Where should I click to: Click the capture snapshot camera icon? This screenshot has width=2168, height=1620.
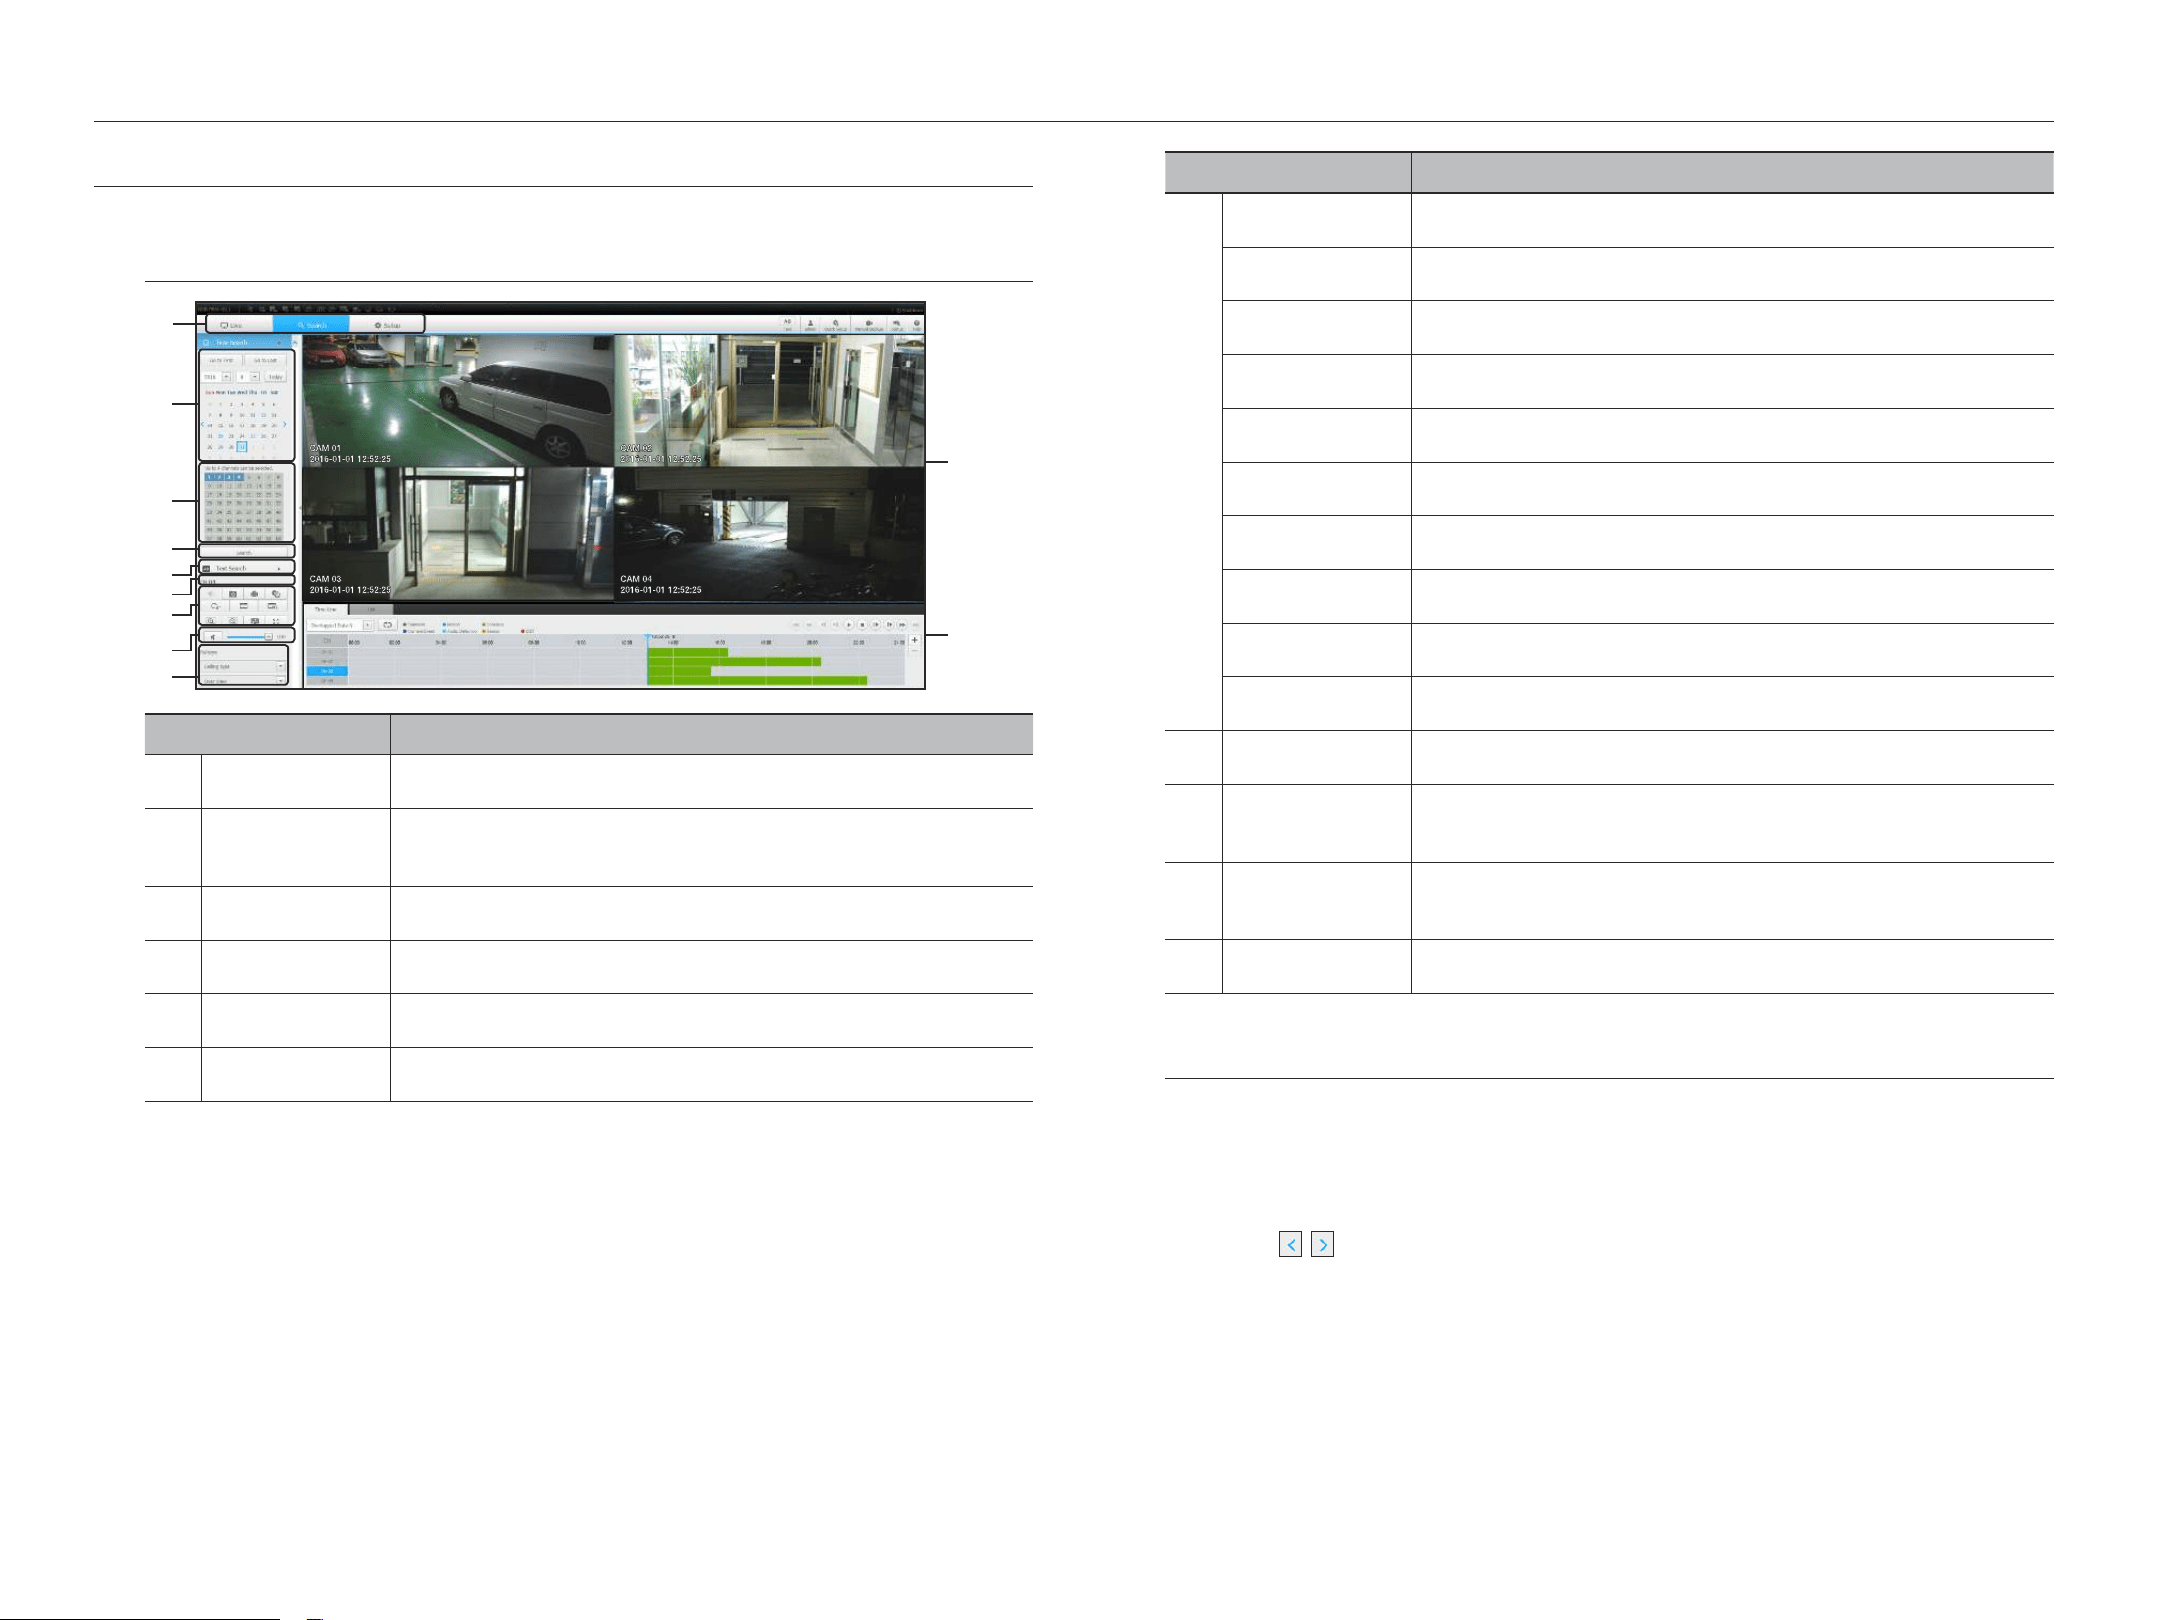233,594
